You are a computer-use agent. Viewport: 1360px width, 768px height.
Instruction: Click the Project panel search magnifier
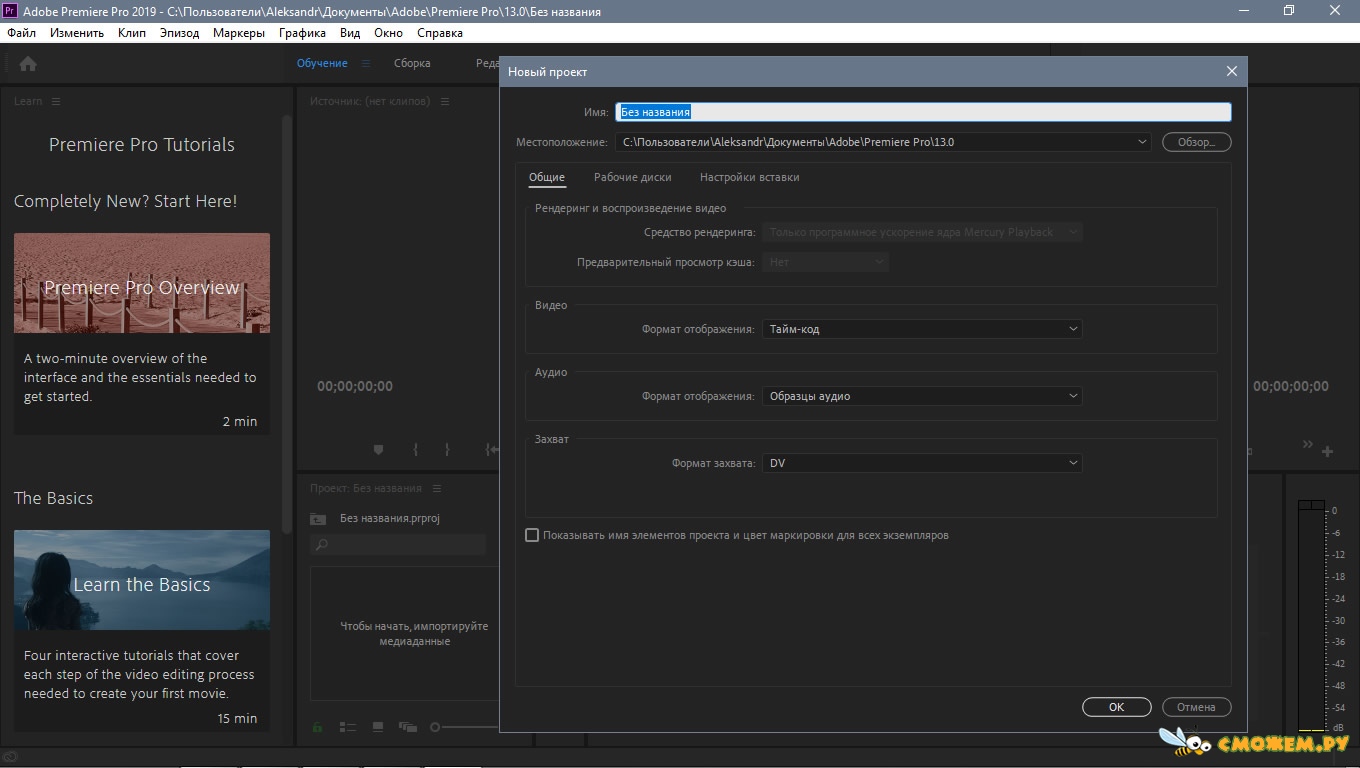(321, 545)
